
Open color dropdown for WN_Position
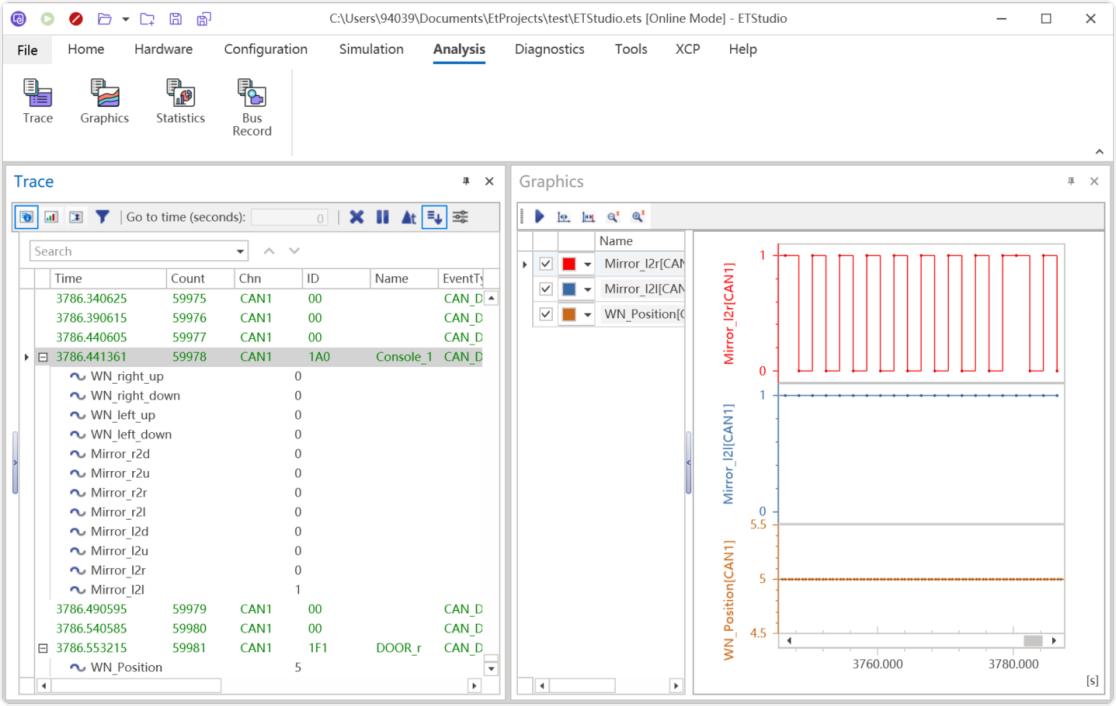tap(588, 315)
